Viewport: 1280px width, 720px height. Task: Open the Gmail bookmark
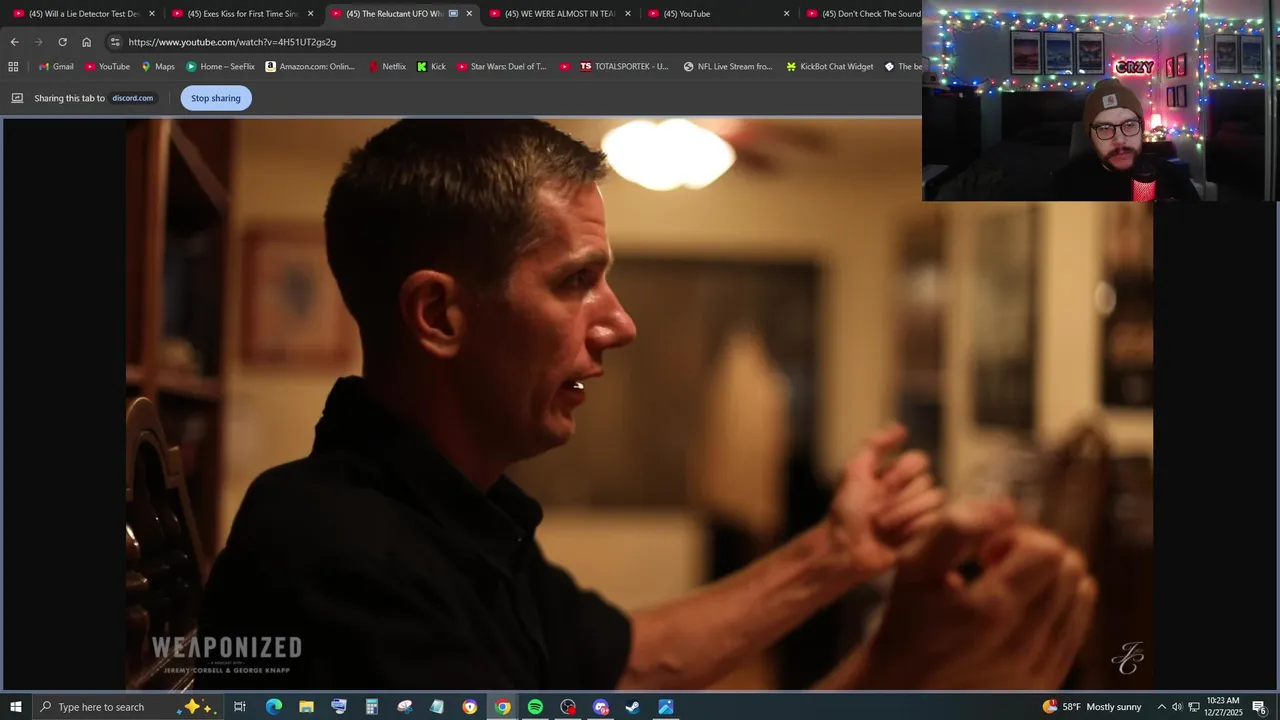click(56, 67)
